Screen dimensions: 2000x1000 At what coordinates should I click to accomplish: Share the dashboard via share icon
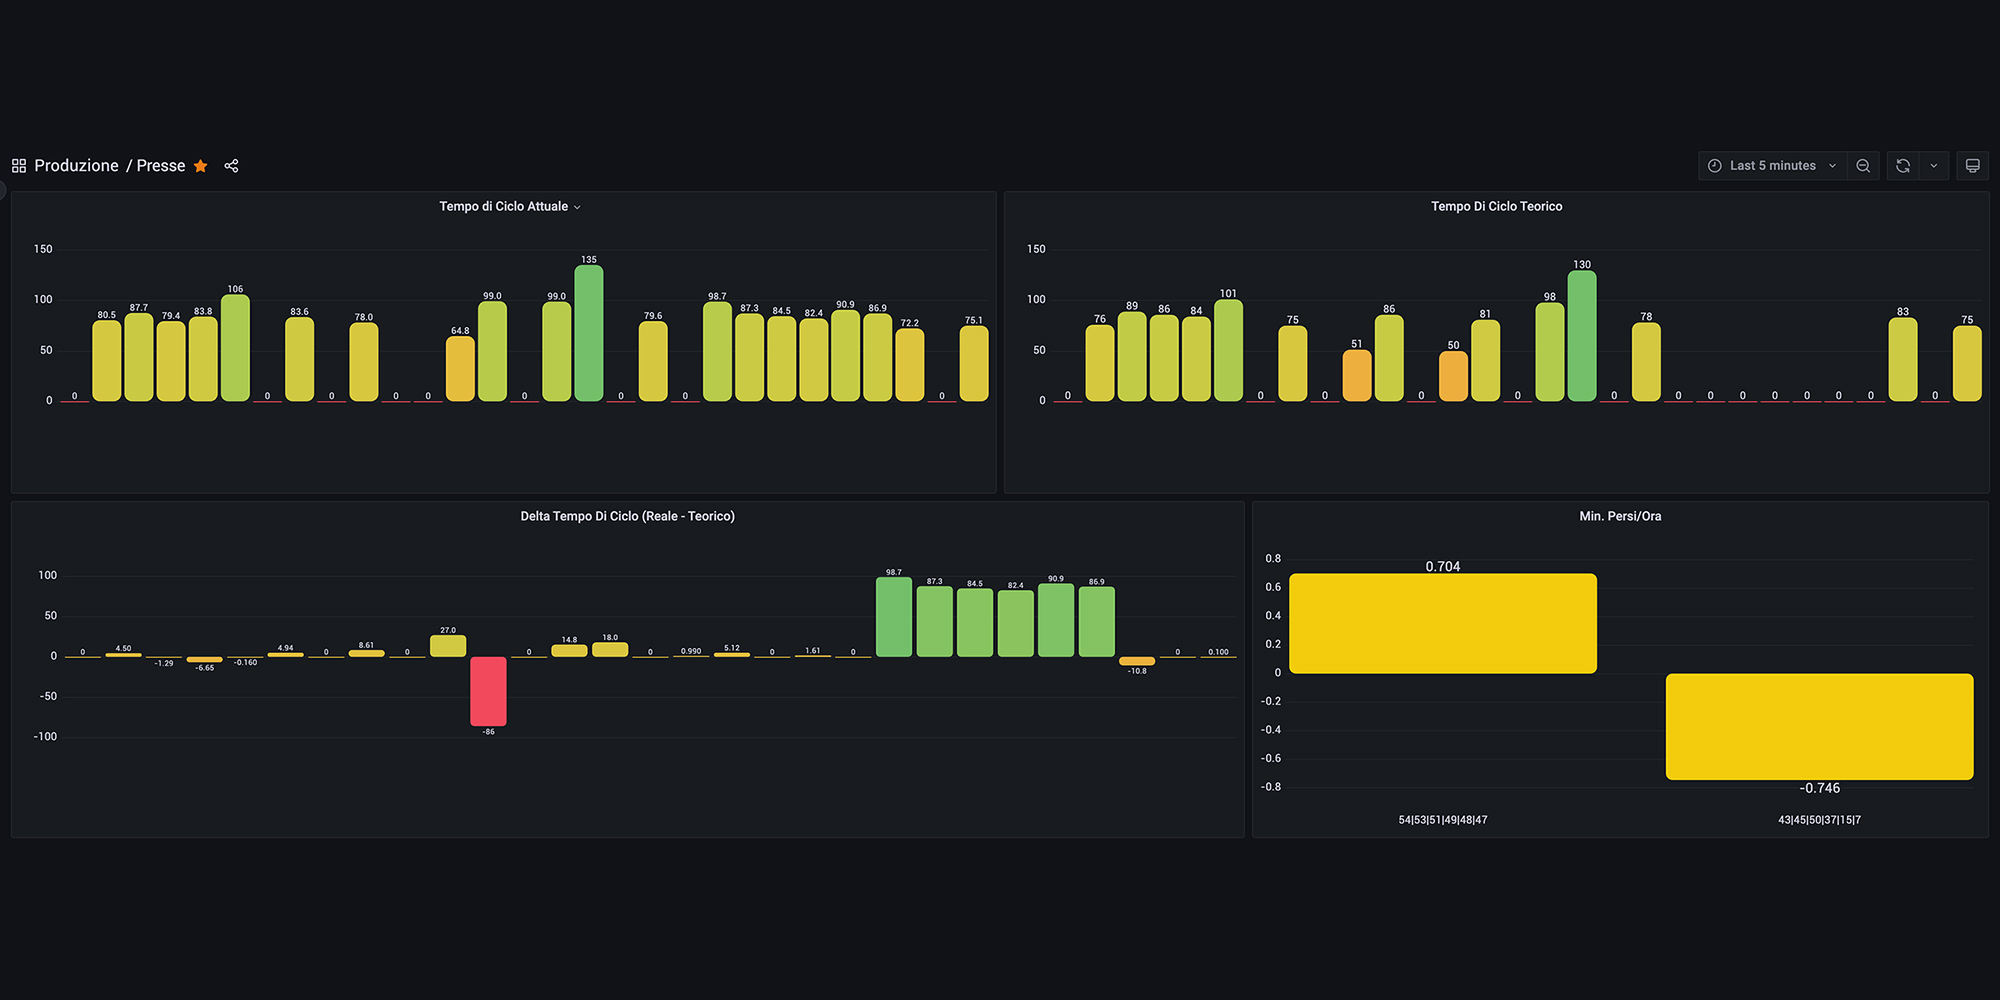coord(232,166)
